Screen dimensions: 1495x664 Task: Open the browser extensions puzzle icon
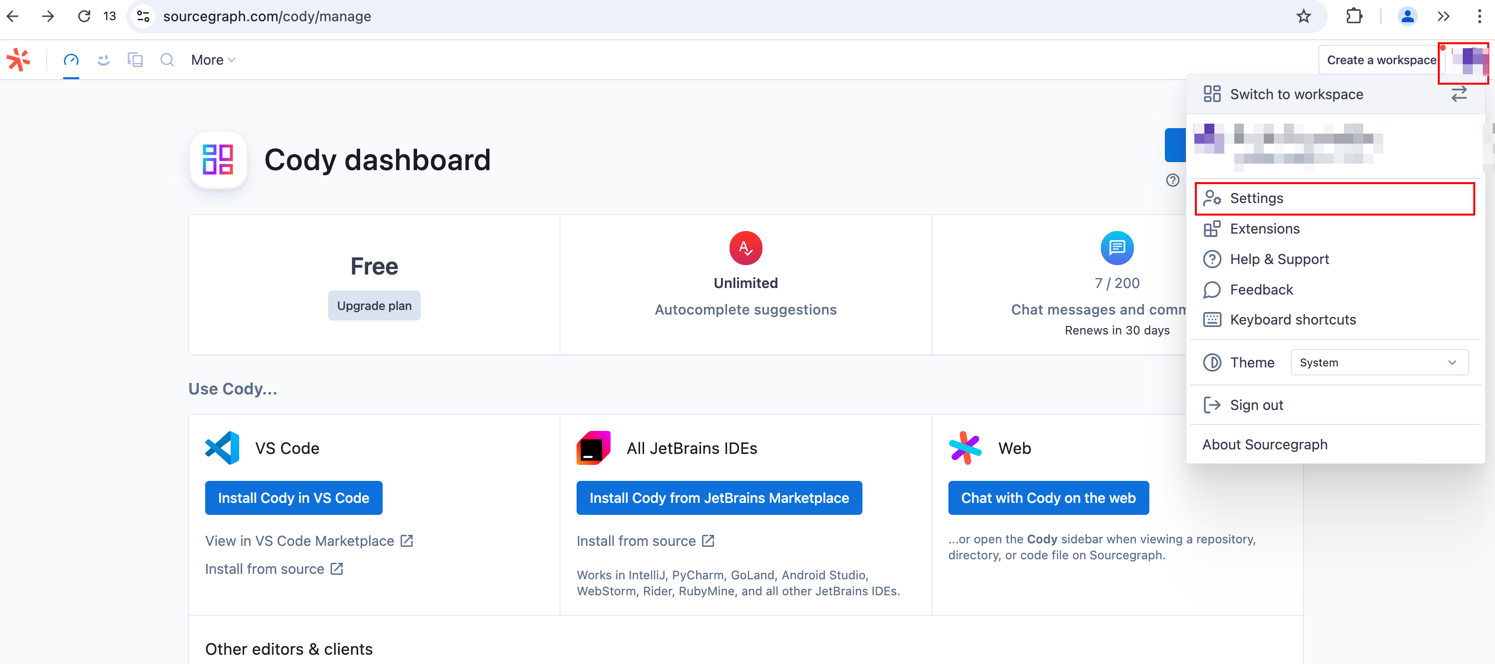coord(1354,16)
